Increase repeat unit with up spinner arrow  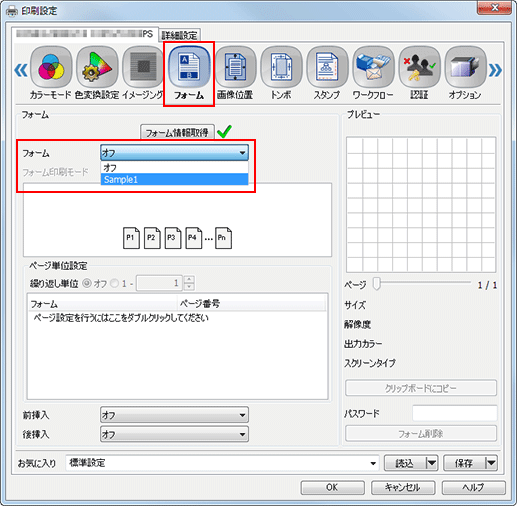coord(189,279)
